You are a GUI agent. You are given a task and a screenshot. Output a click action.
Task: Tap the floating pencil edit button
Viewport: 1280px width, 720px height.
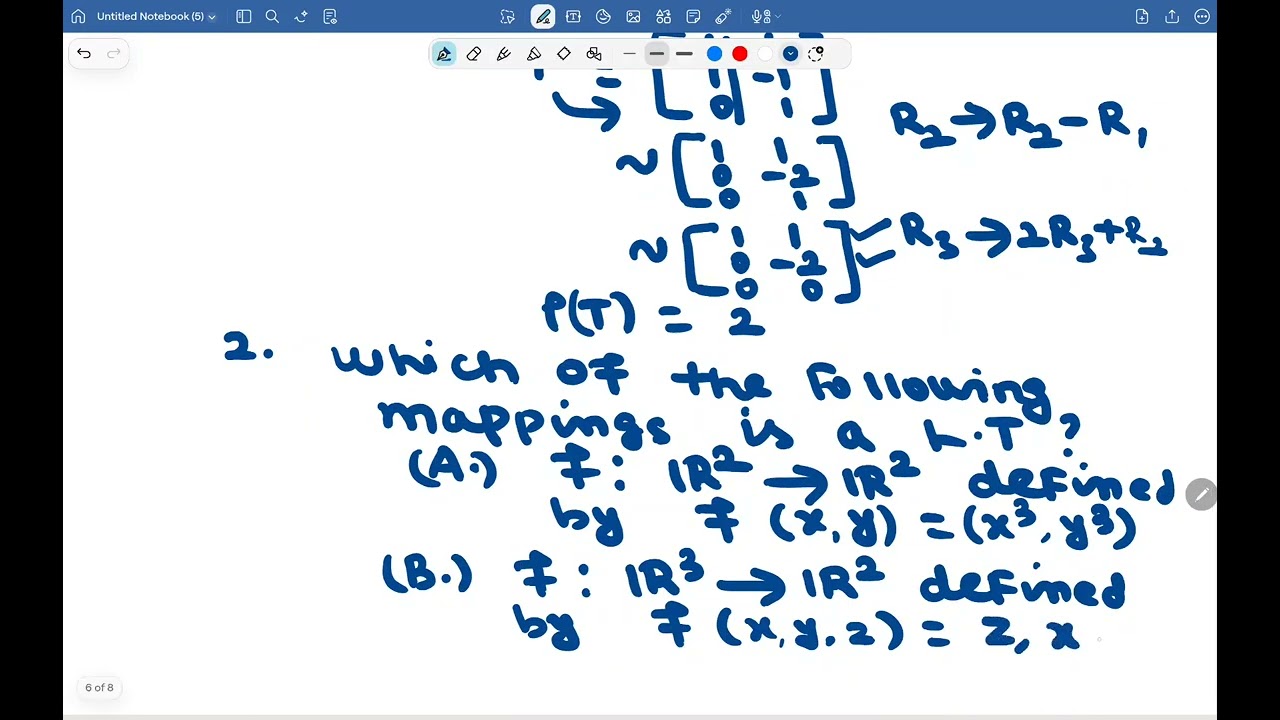tap(1201, 494)
